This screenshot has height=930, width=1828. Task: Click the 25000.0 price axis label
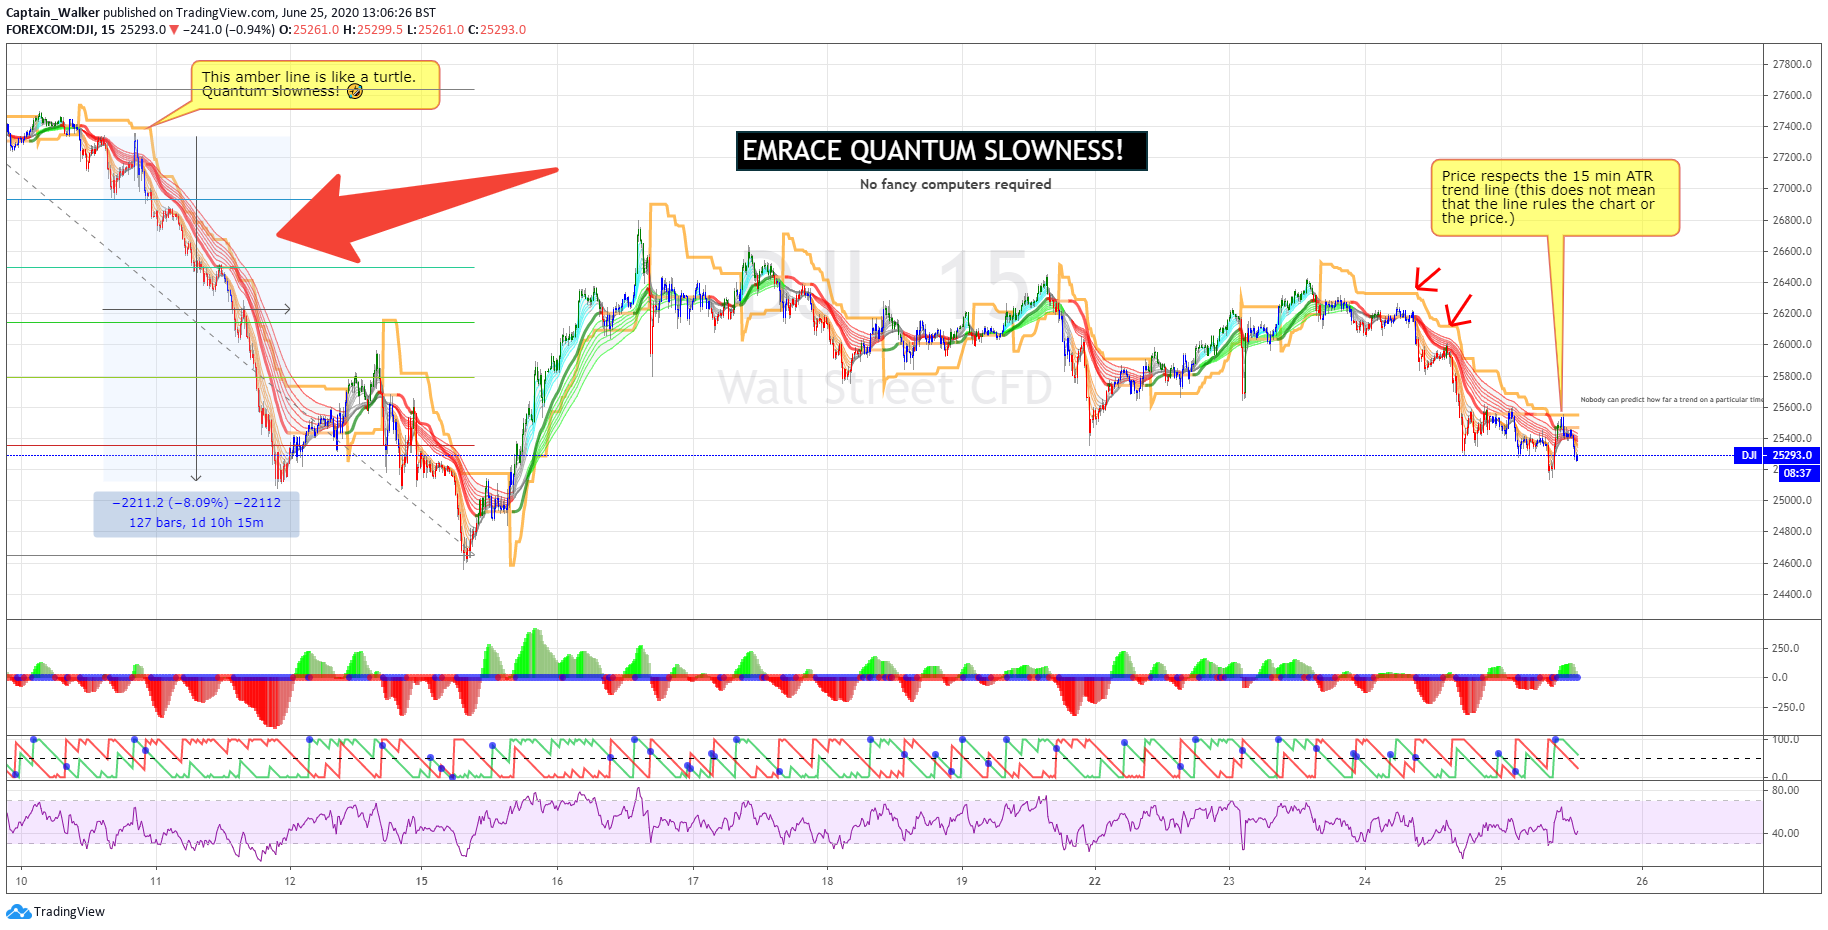(1792, 500)
